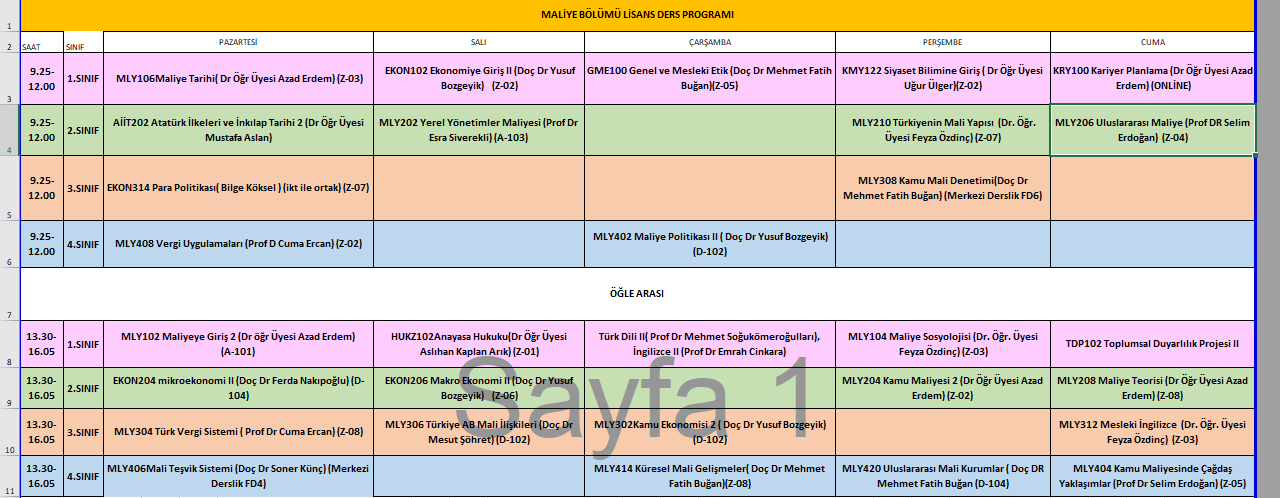Click the MLY308 Kamu Mali Denetimi cell

pos(942,188)
